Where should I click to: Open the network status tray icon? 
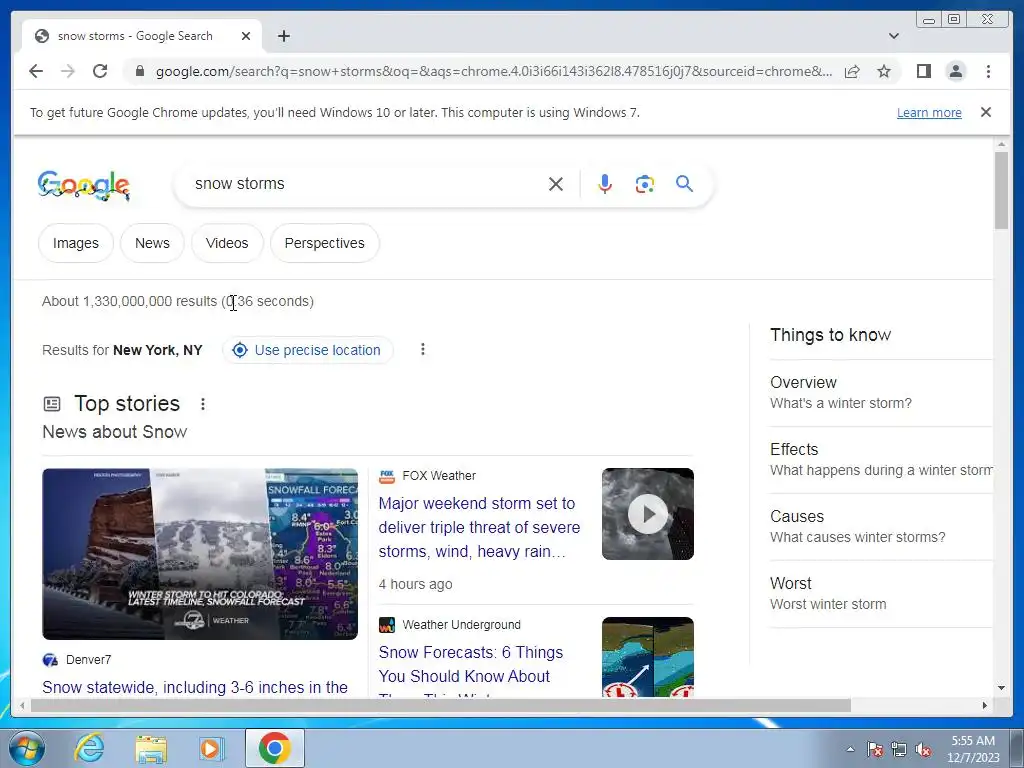click(899, 750)
